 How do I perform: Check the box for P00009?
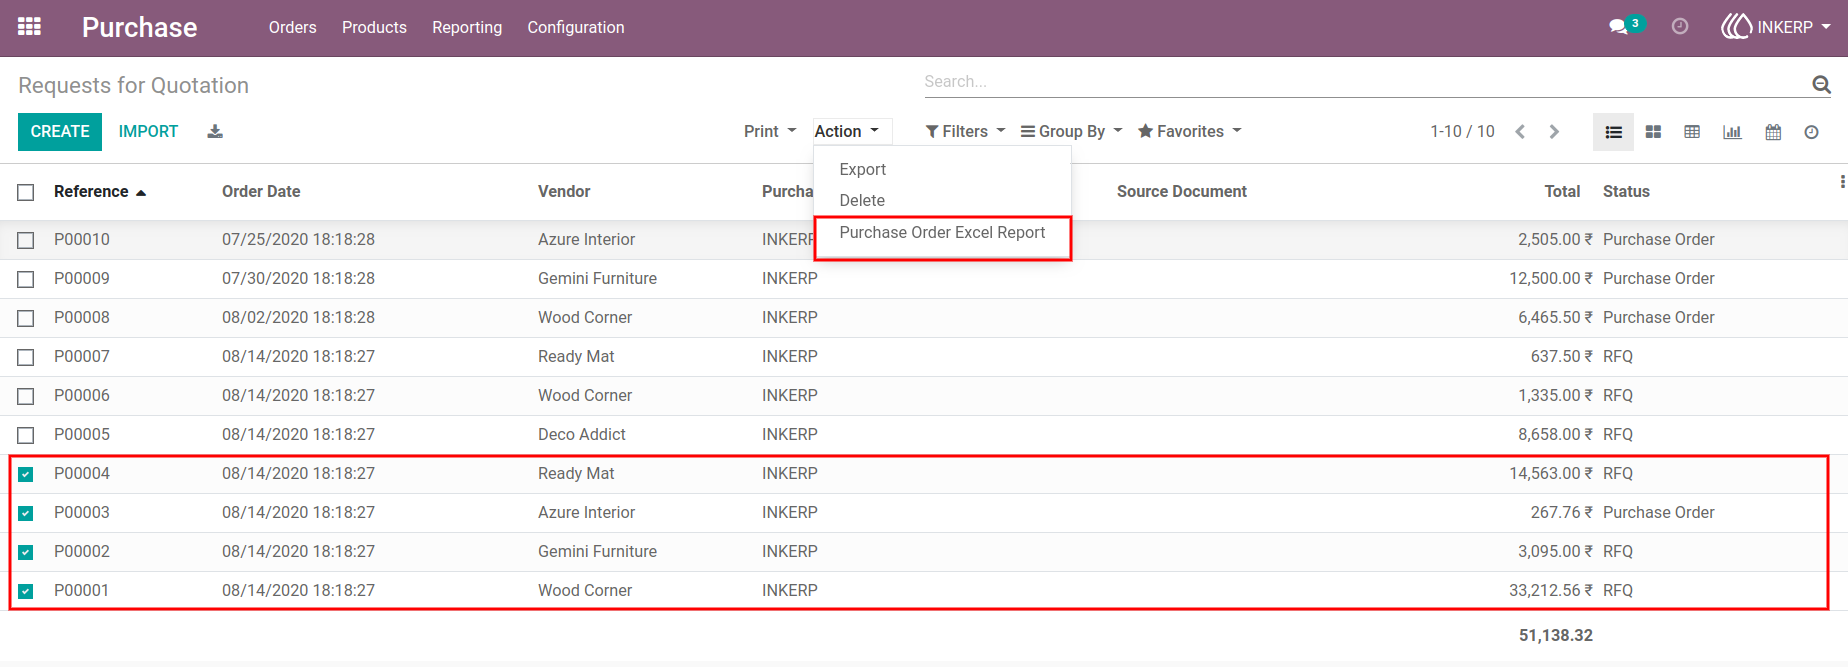pyautogui.click(x=26, y=279)
